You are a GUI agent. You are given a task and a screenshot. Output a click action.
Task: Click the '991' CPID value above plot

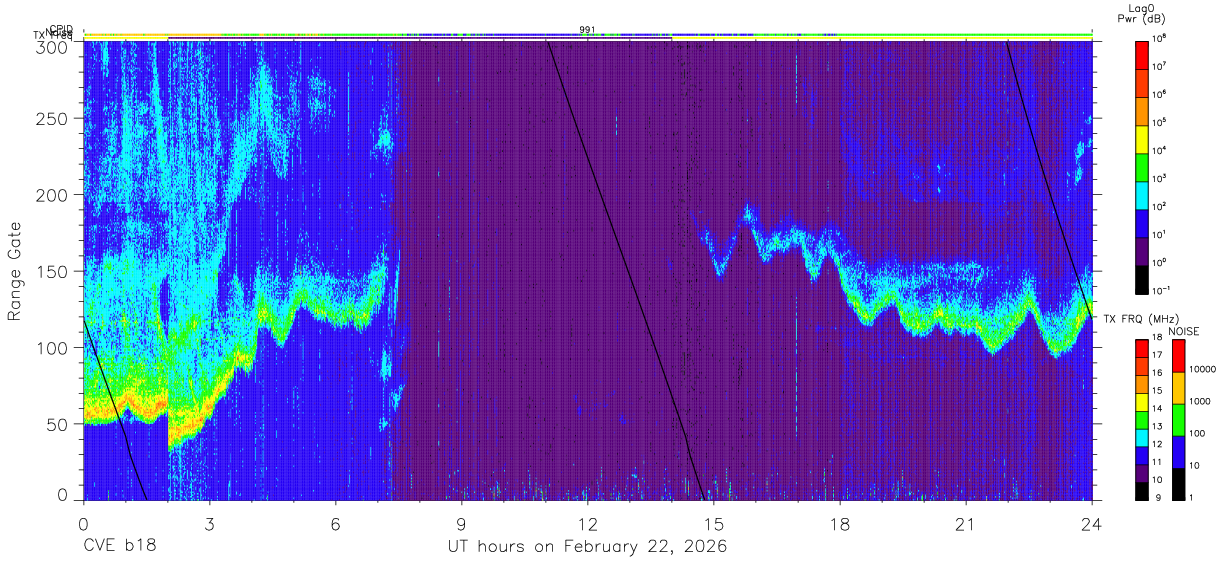588,29
